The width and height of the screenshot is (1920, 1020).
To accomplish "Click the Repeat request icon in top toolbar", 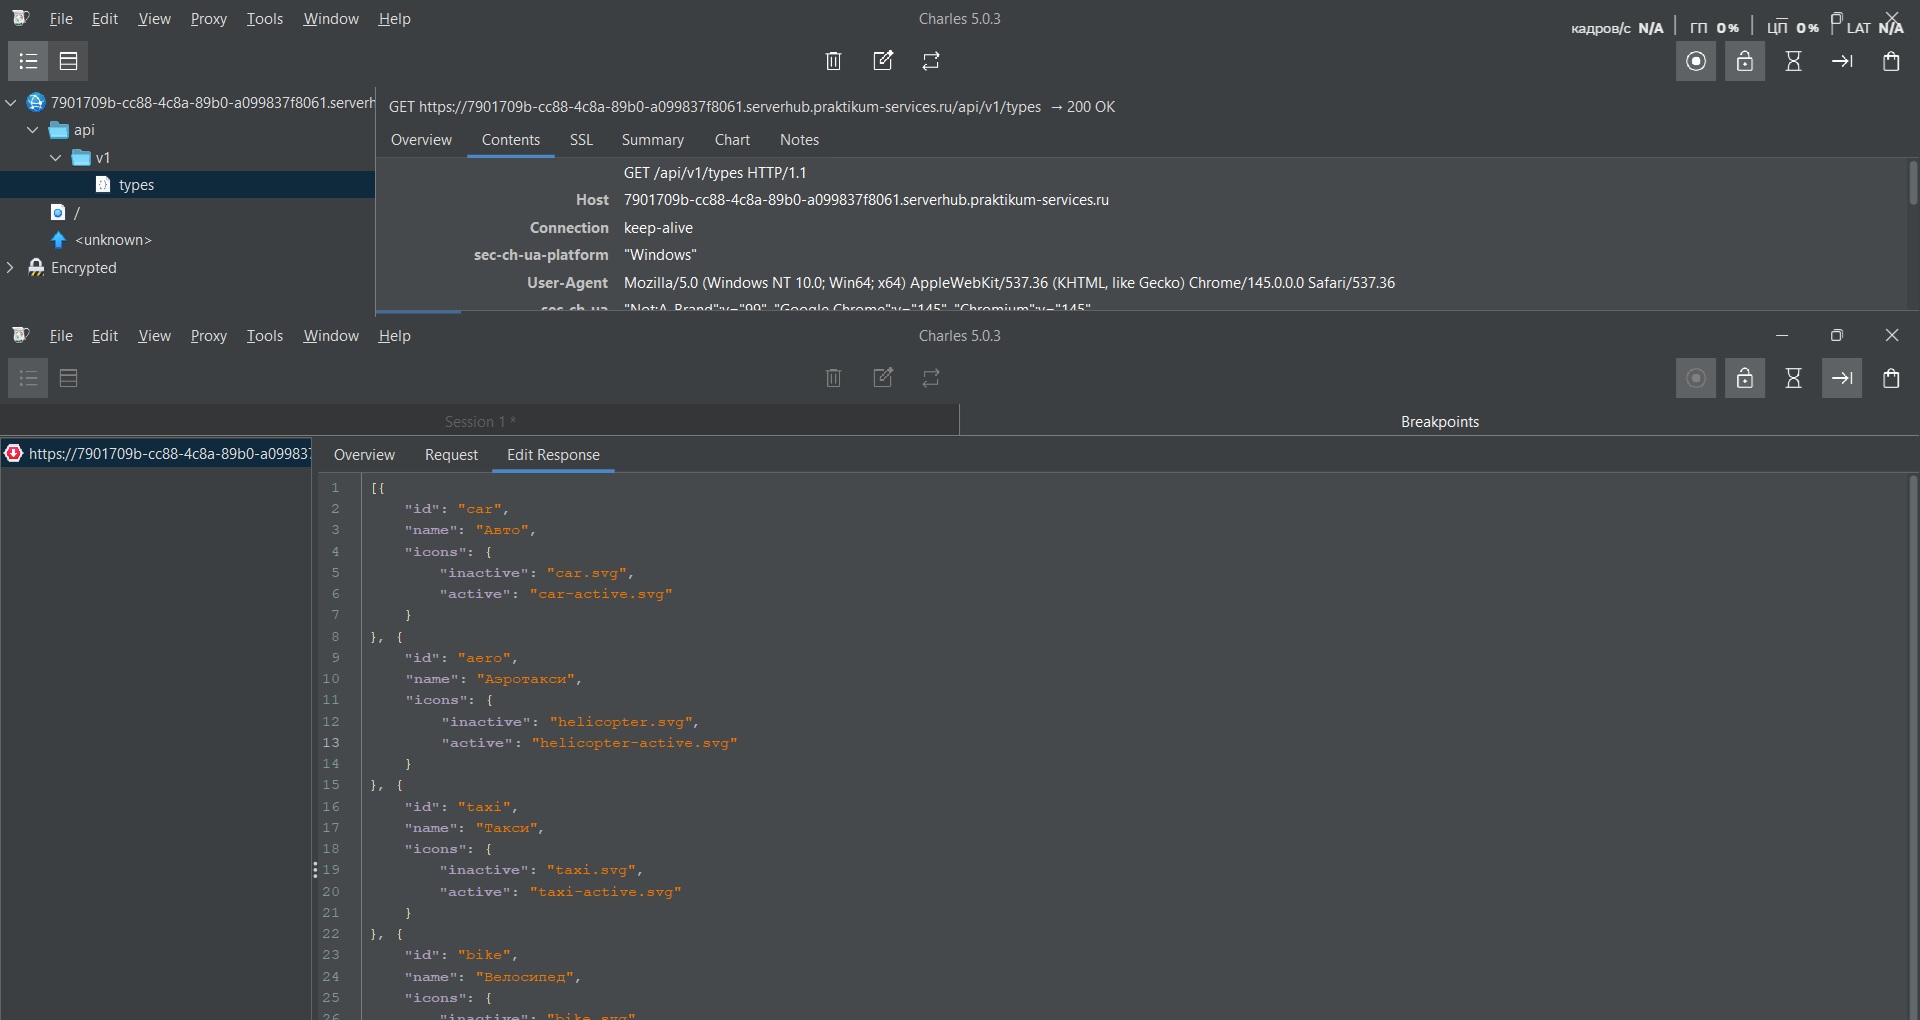I will click(931, 61).
